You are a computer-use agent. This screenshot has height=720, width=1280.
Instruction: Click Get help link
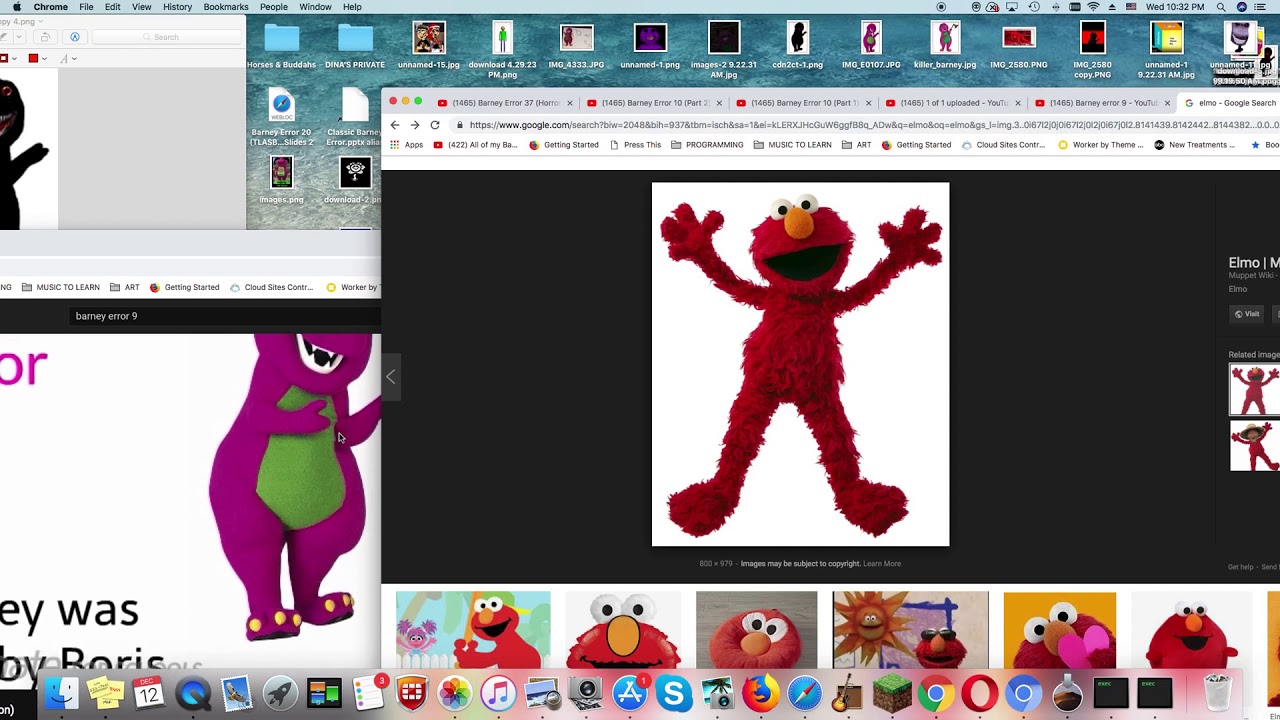(1240, 567)
